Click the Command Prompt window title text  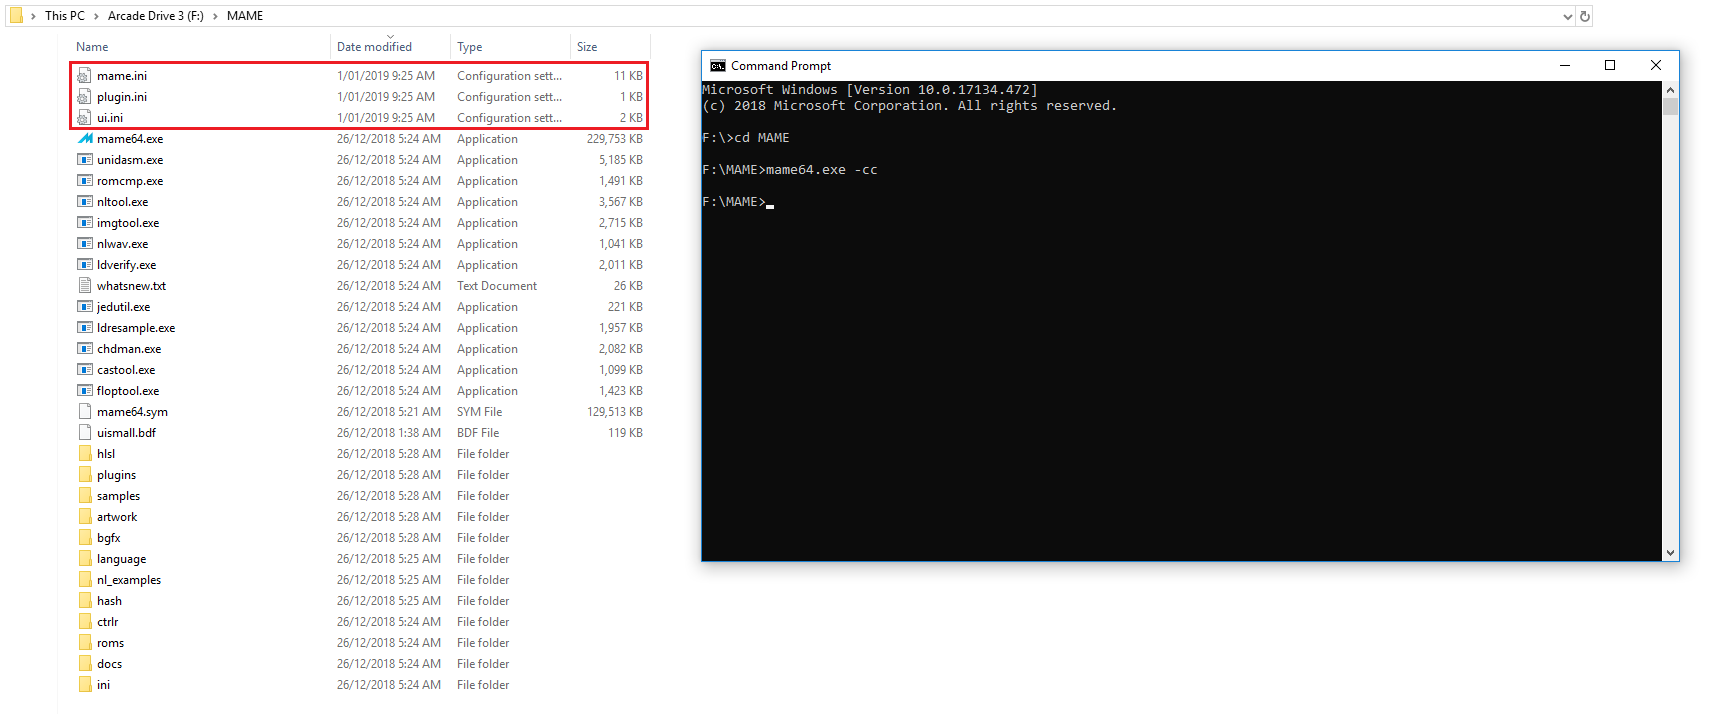click(x=781, y=66)
